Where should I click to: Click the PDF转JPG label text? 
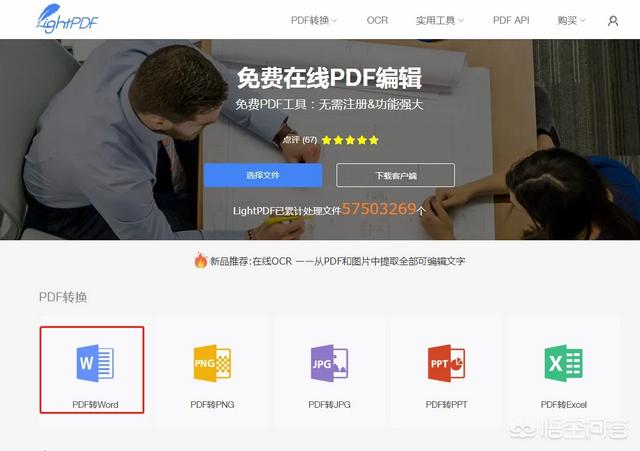click(x=329, y=404)
